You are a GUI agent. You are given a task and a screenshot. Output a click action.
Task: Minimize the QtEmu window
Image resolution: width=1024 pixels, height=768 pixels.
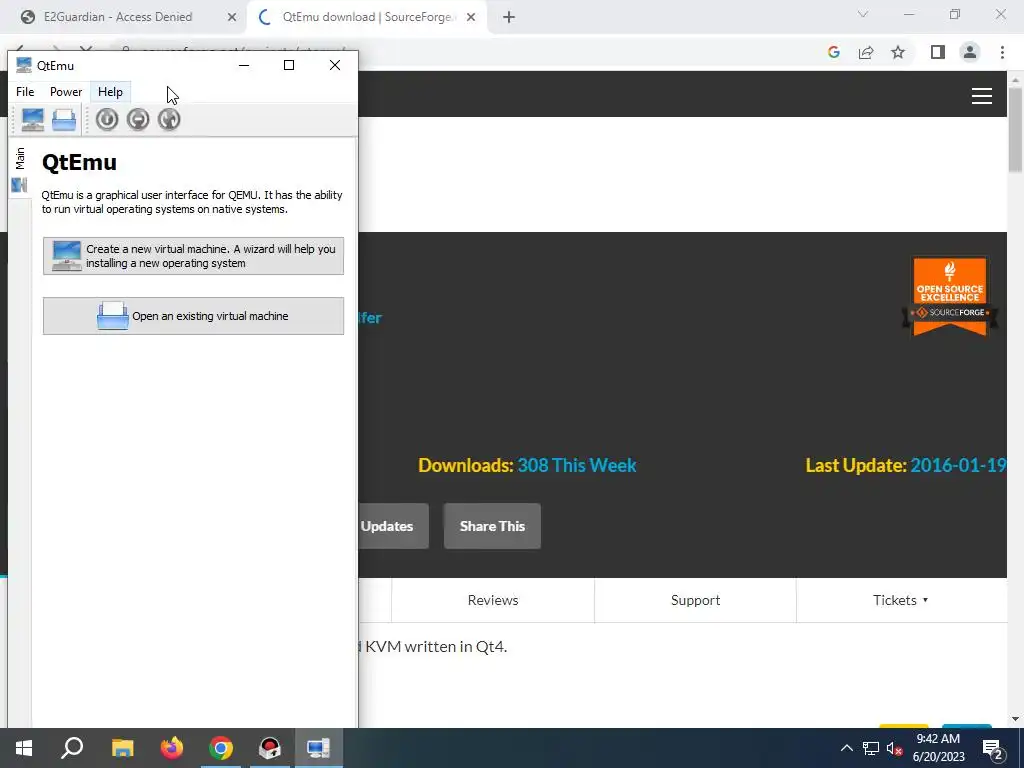coord(244,65)
